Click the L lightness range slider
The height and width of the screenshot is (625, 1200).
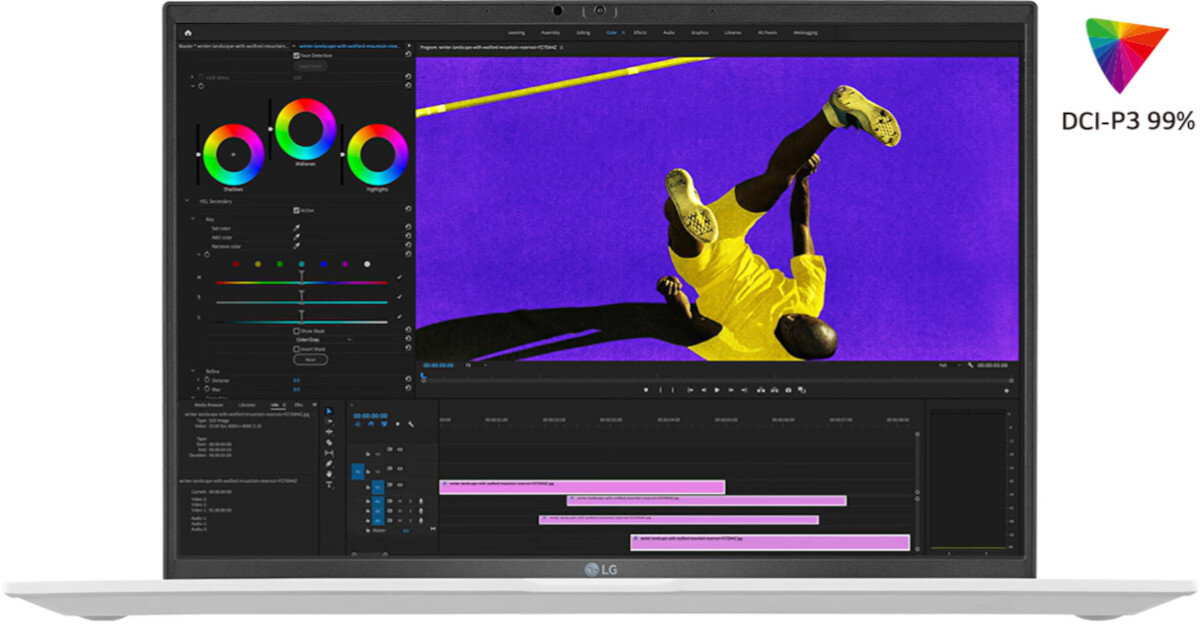pyautogui.click(x=301, y=320)
